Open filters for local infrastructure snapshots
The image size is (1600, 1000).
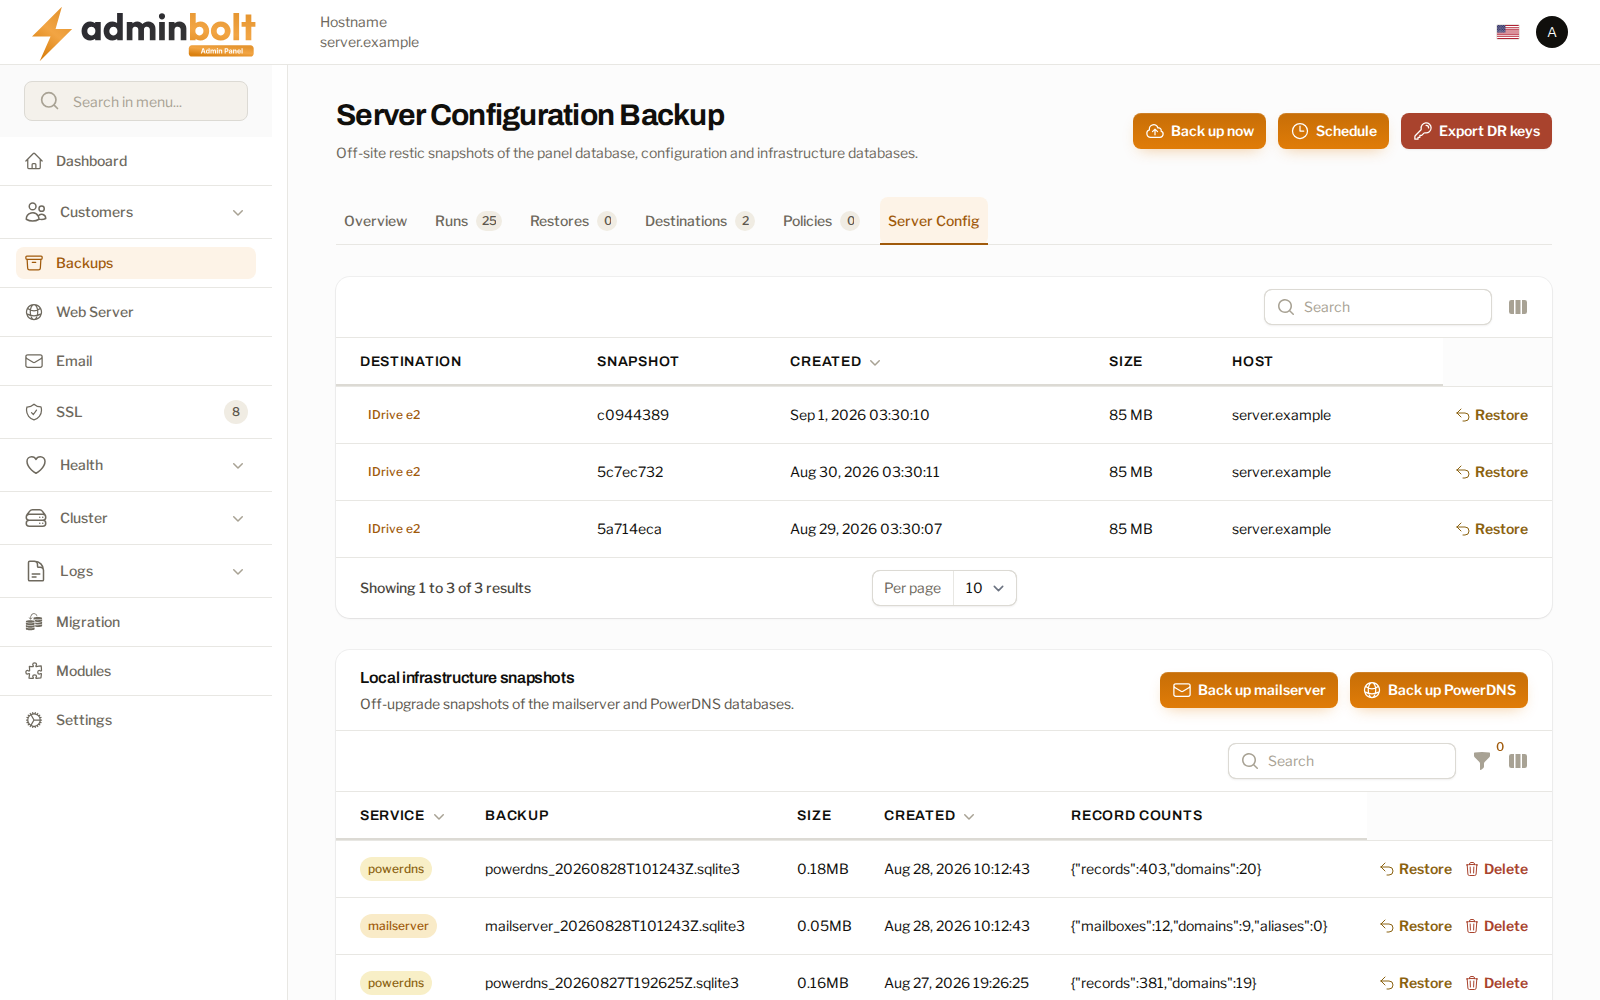pyautogui.click(x=1482, y=761)
